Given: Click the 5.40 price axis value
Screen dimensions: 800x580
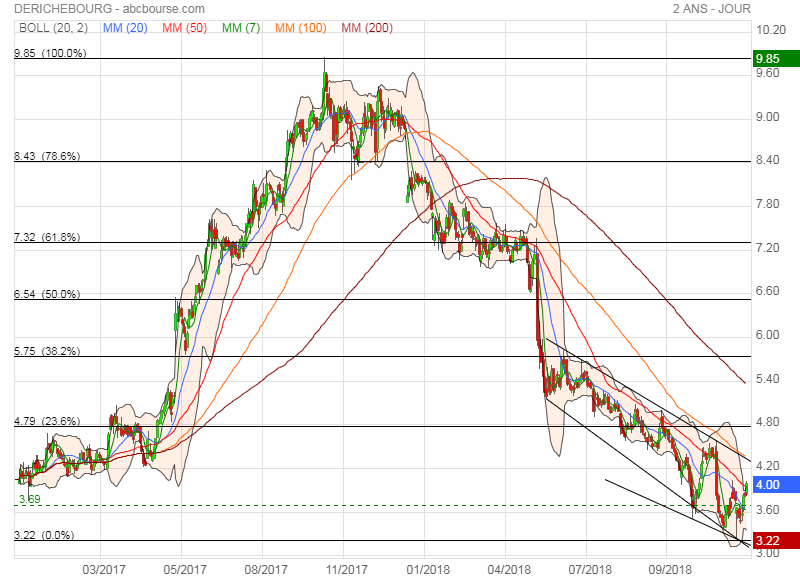Looking at the screenshot, I should (768, 379).
